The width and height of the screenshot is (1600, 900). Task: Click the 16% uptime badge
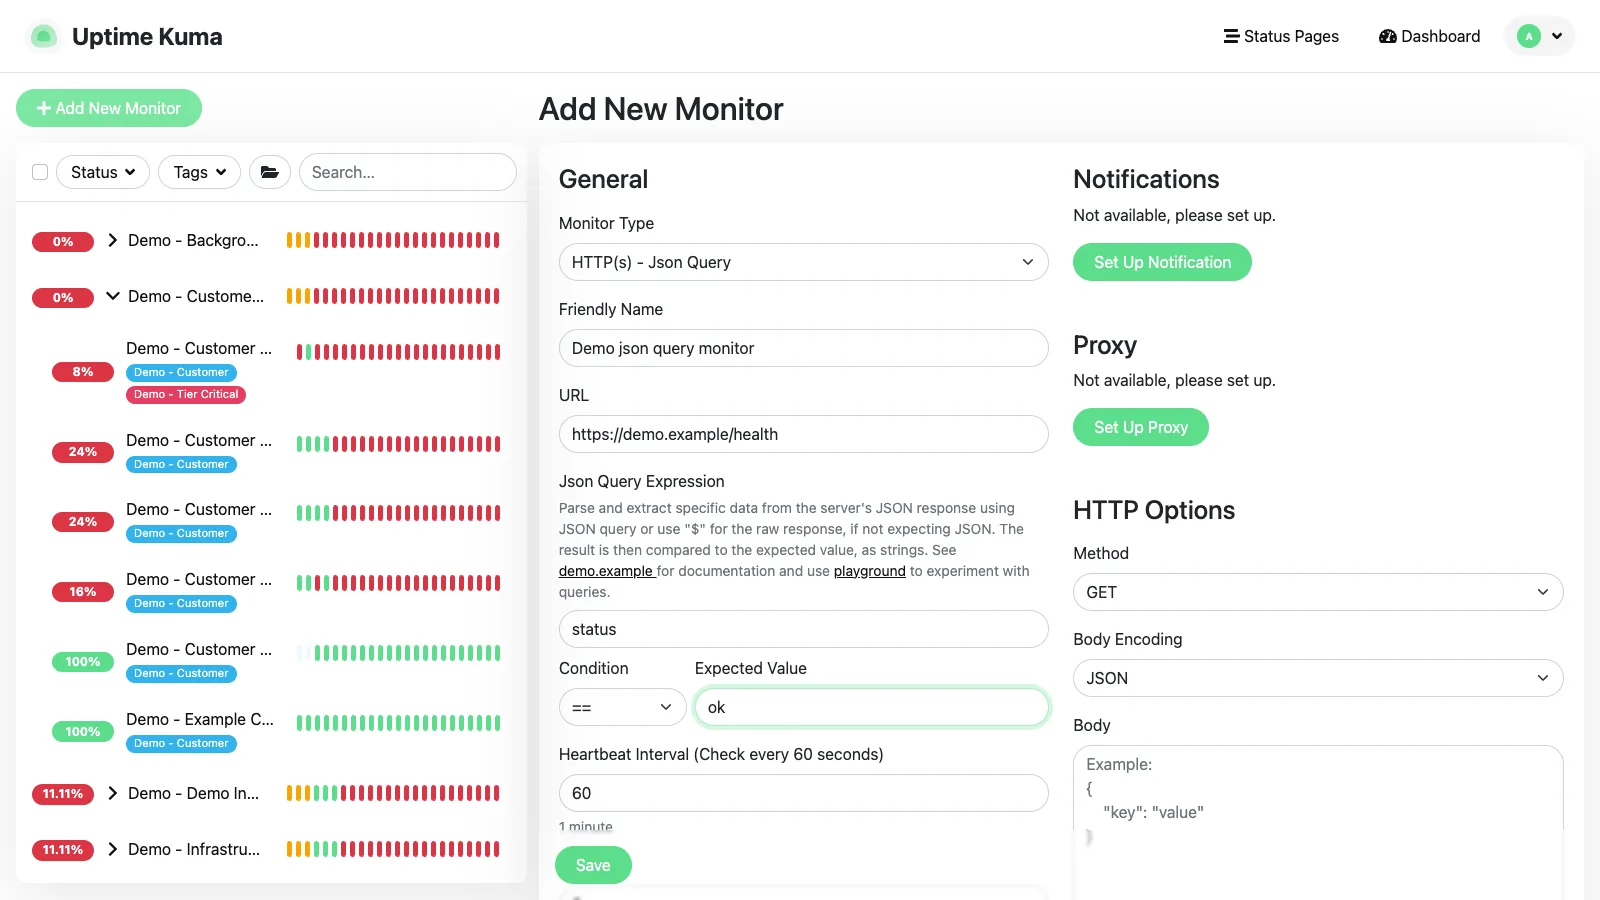coord(83,592)
